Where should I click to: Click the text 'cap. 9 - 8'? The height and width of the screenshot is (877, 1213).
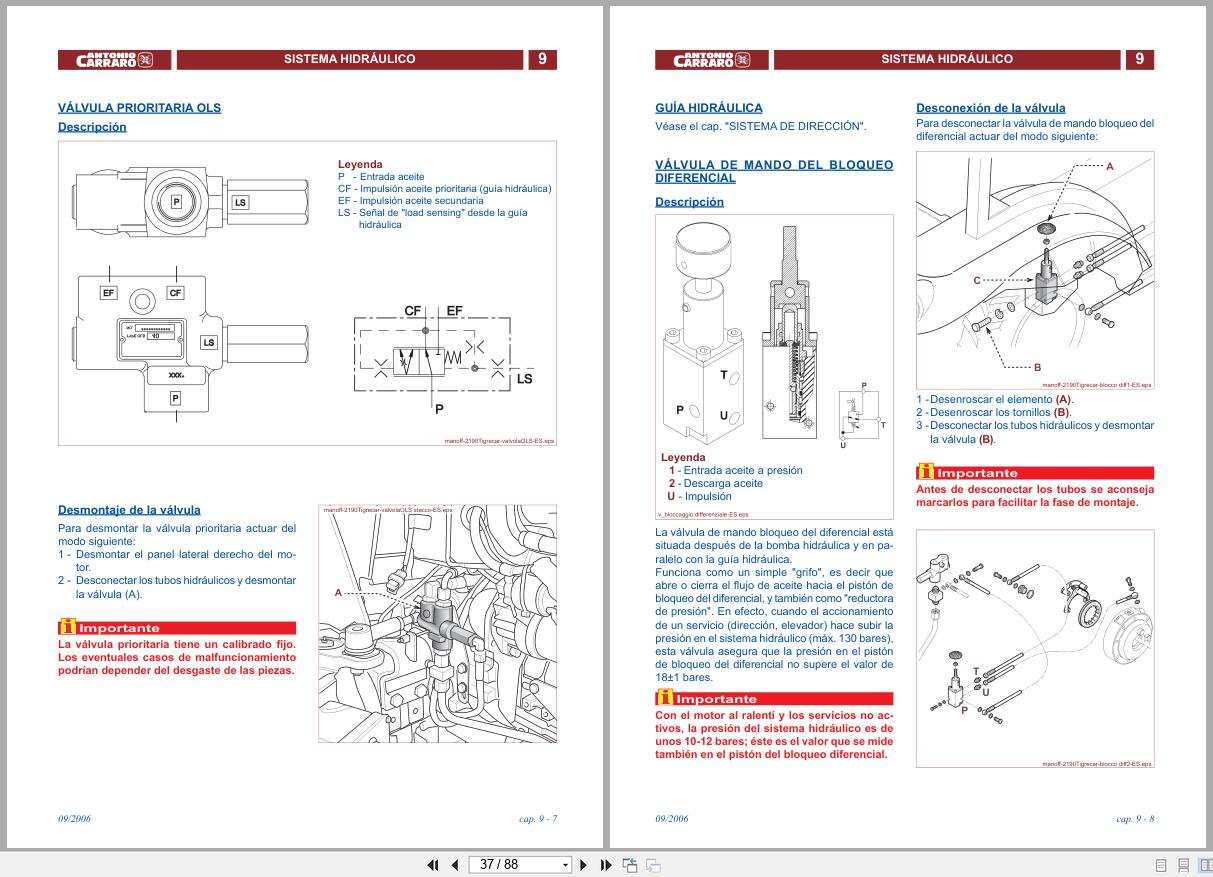[1135, 819]
